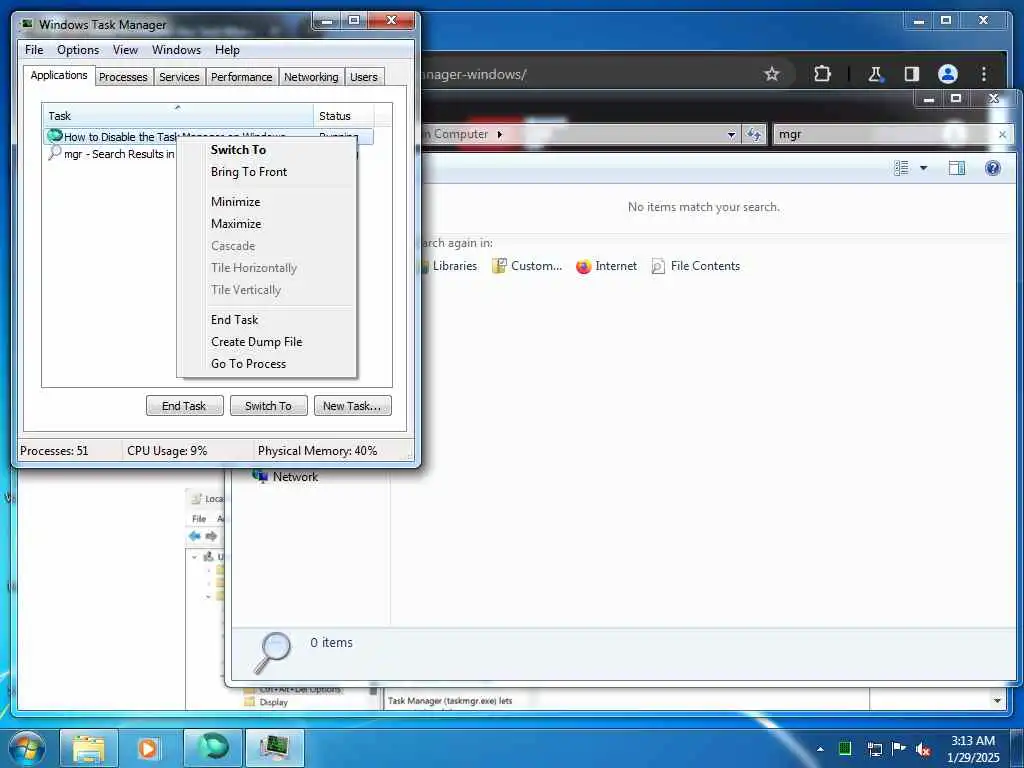Viewport: 1024px width, 768px height.
Task: Open Task Manager View menu
Action: click(125, 50)
